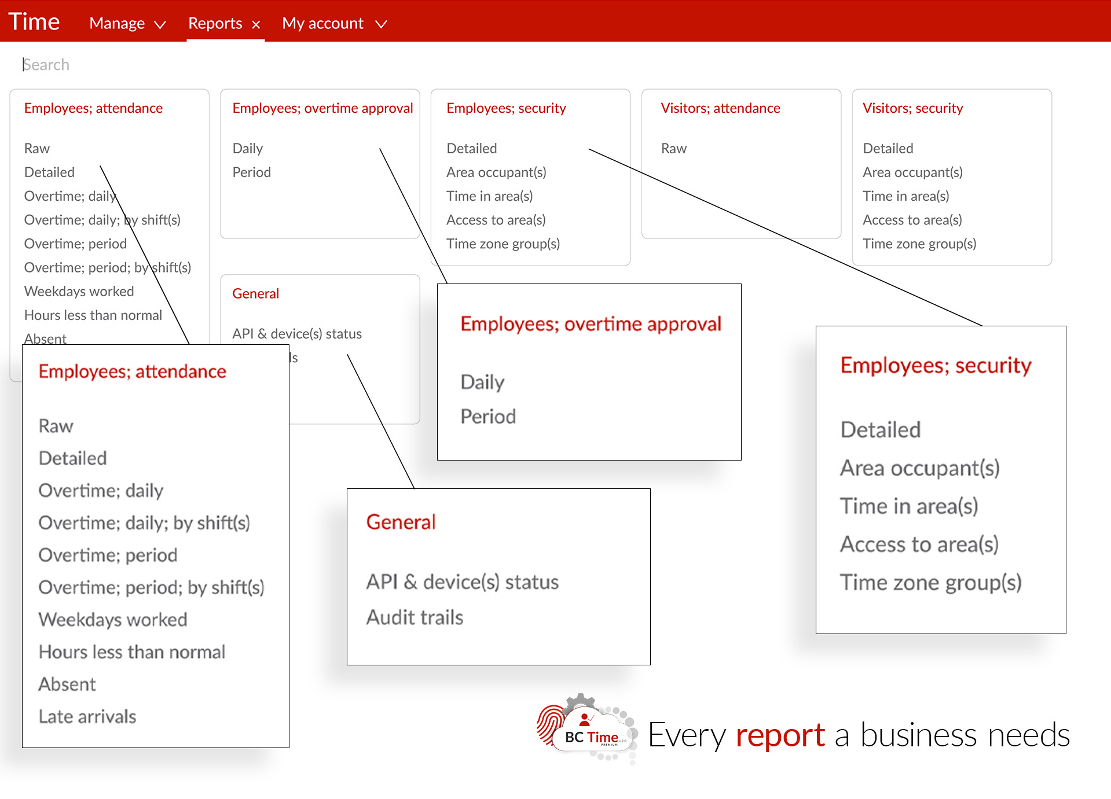1111x799 pixels.
Task: Open the Detailed report under Visitors; security
Action: tap(888, 148)
